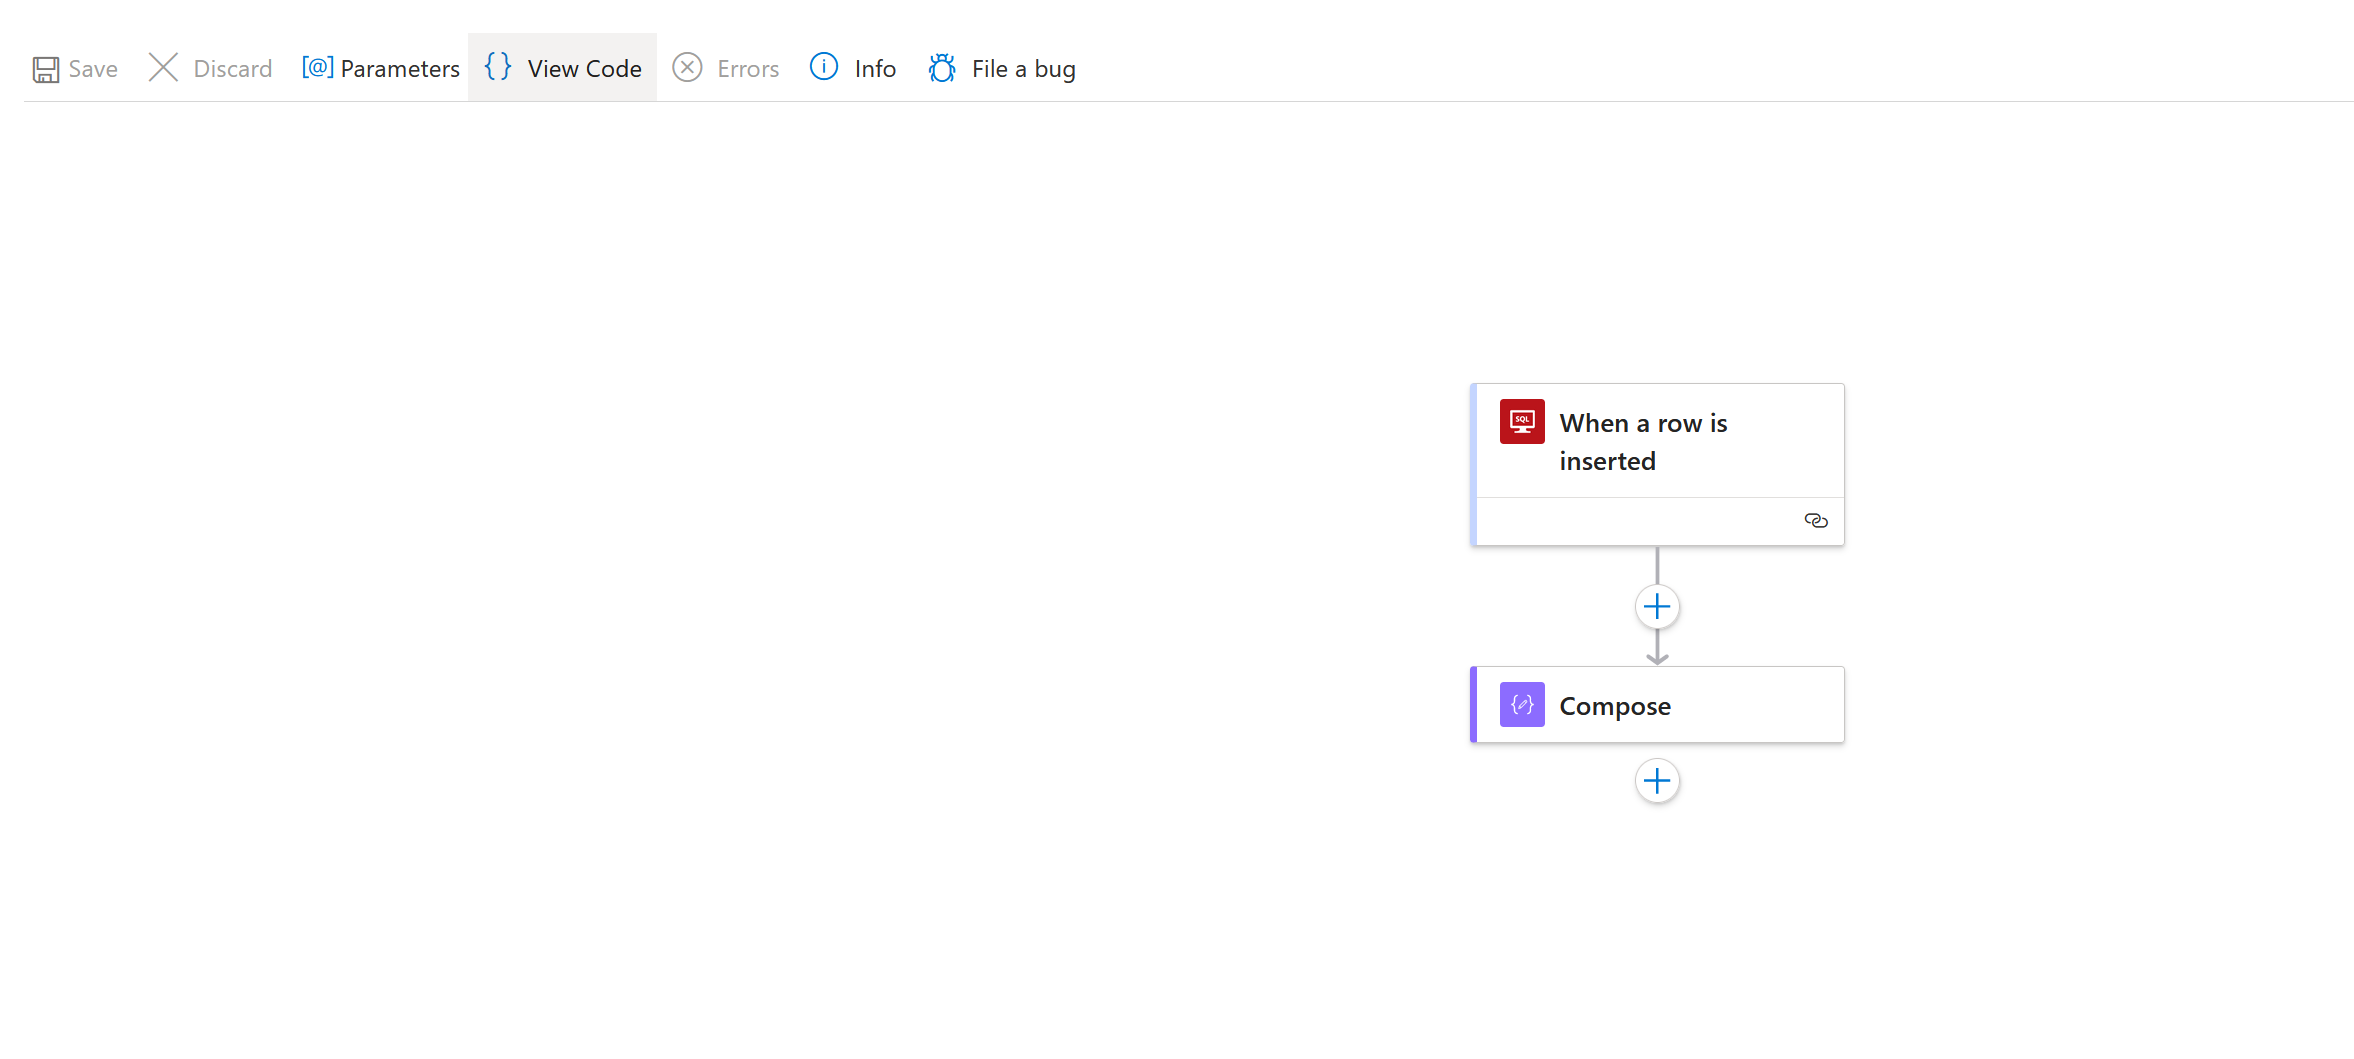Click the View Code braces icon
The image size is (2354, 1059).
coord(497,68)
